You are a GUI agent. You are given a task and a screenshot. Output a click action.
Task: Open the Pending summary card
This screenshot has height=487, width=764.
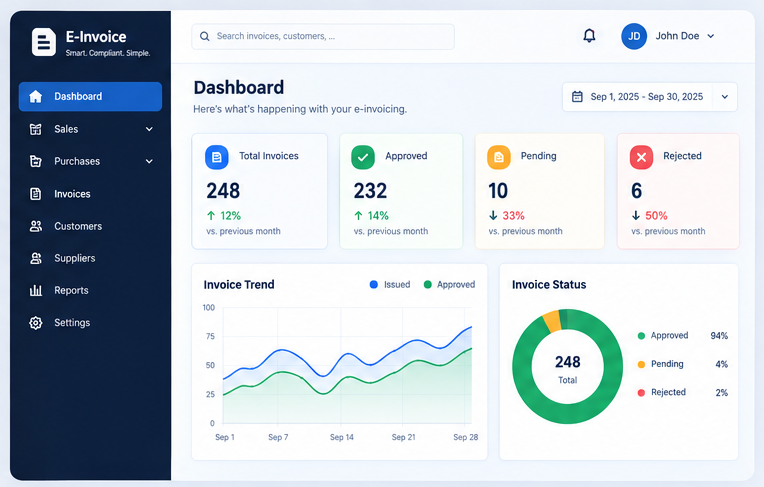point(540,192)
